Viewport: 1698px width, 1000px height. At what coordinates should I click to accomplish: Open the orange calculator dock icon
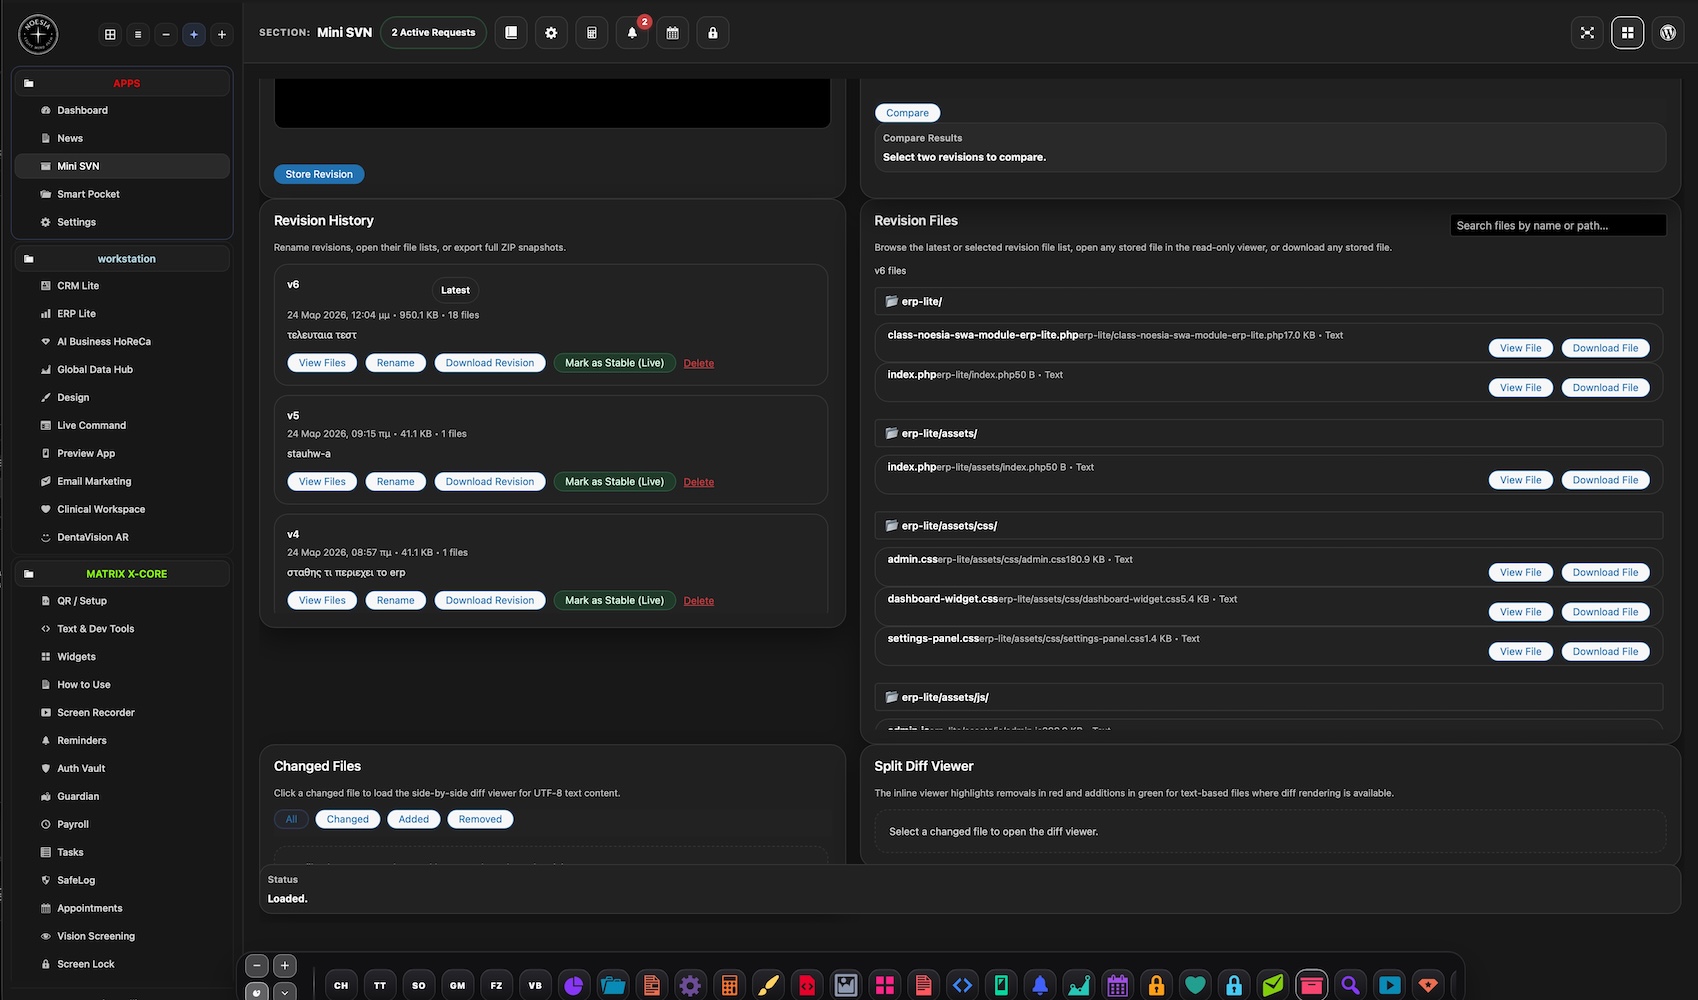pos(729,985)
